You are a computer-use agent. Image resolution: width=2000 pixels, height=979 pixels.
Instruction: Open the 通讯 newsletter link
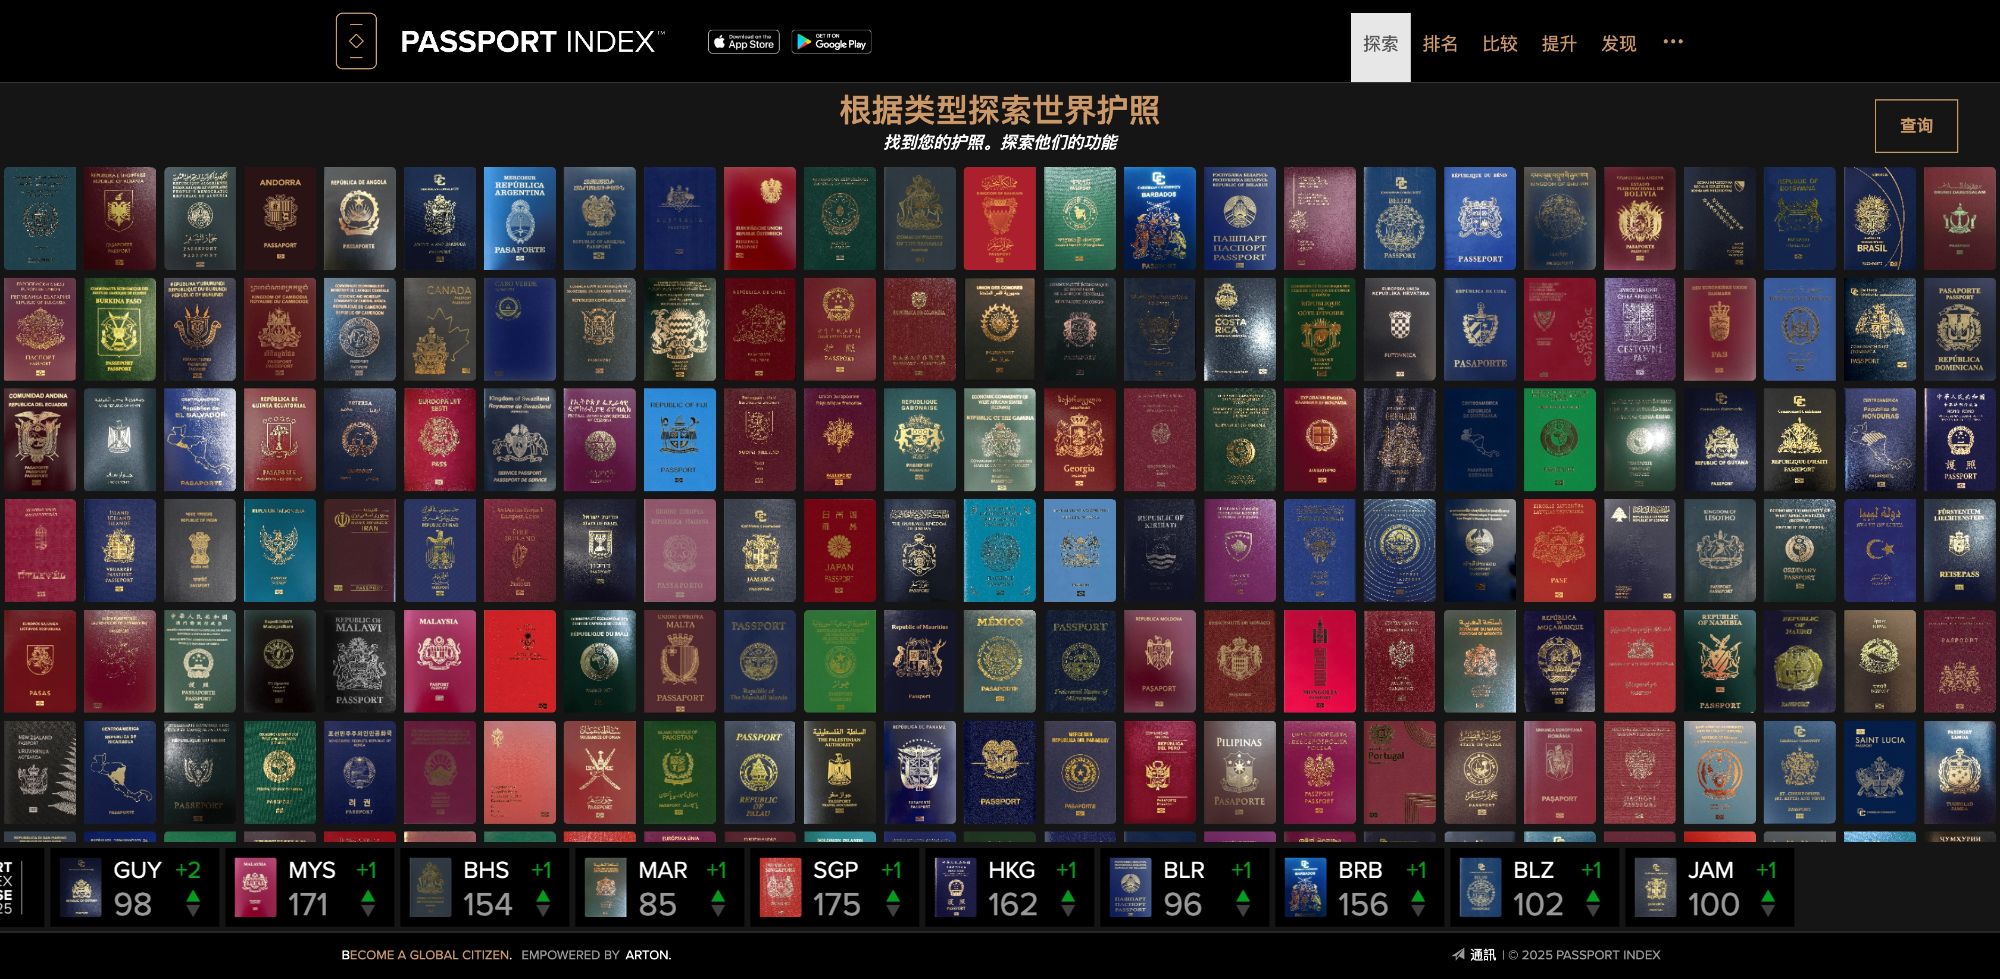point(1475,955)
